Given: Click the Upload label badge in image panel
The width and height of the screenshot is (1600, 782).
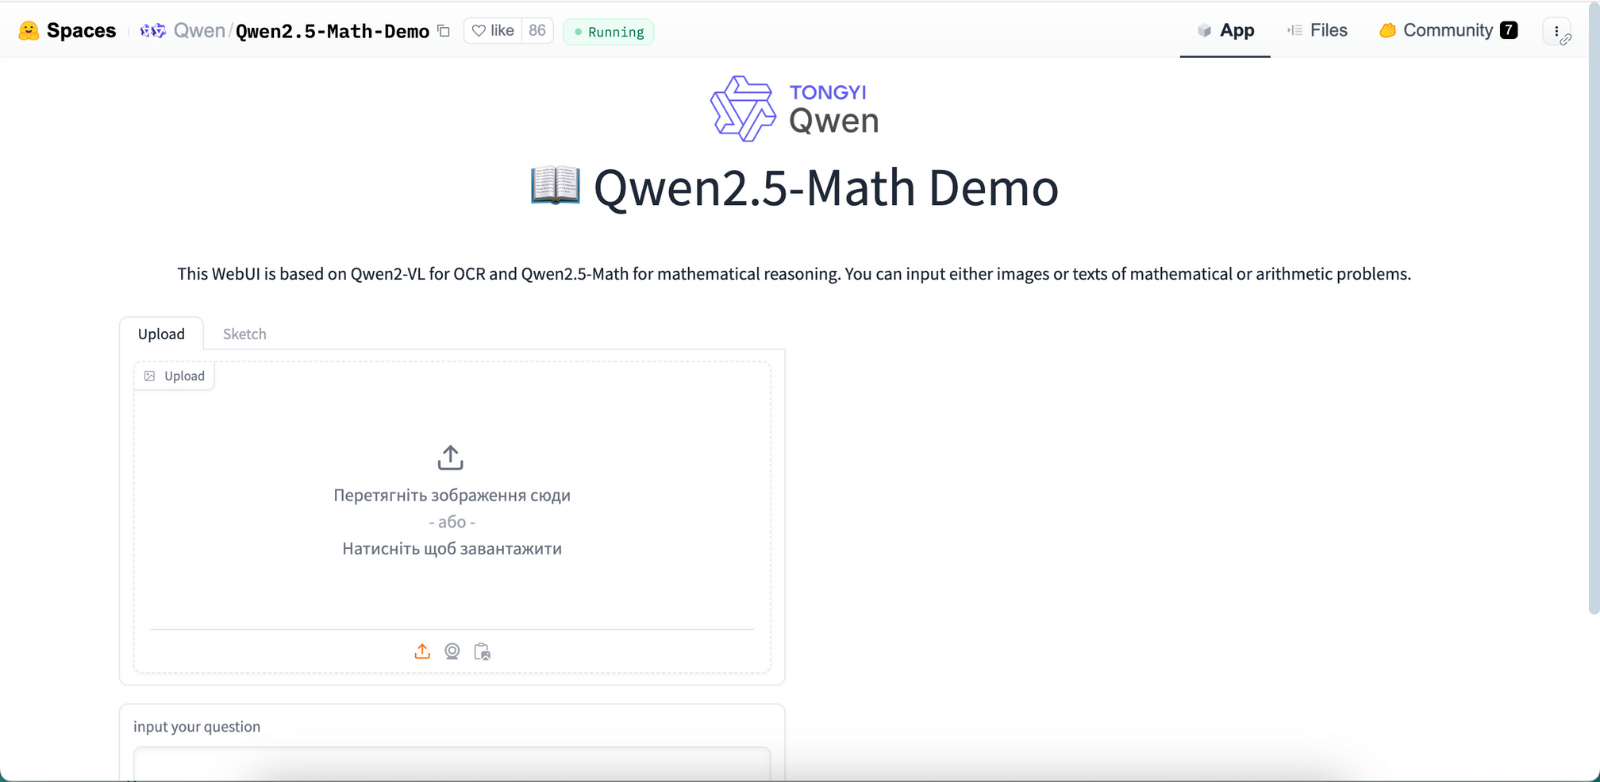Looking at the screenshot, I should point(174,376).
